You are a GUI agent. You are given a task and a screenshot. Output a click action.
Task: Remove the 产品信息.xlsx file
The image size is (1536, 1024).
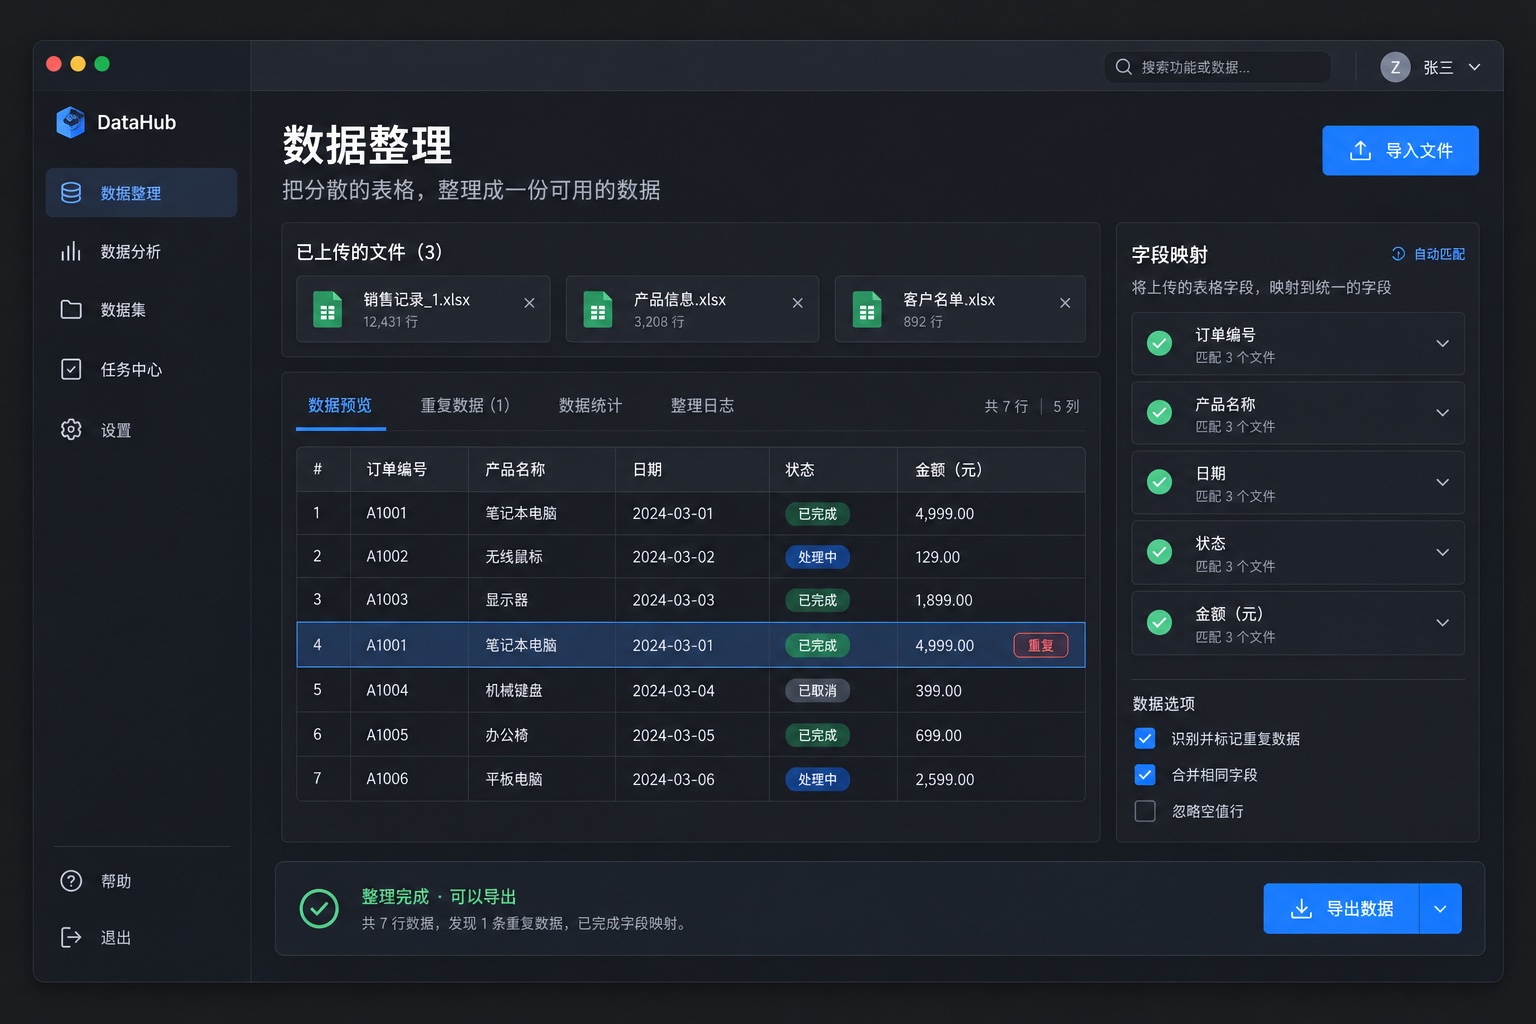click(x=797, y=303)
